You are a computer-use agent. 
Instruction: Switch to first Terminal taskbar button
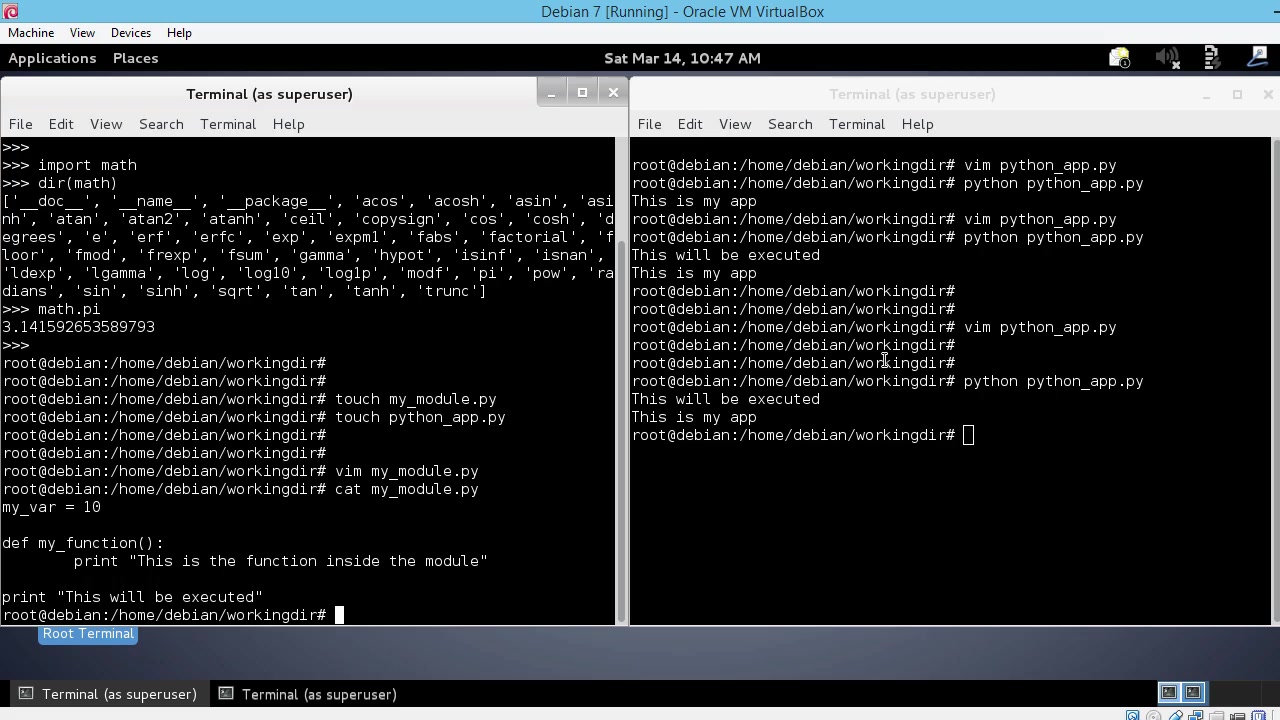109,694
